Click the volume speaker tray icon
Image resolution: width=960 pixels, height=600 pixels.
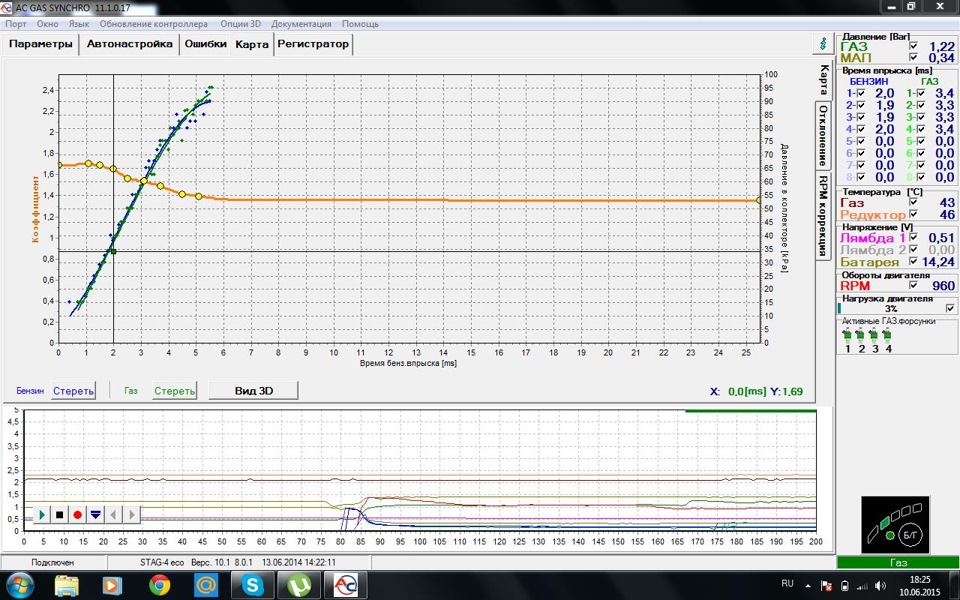pos(880,586)
